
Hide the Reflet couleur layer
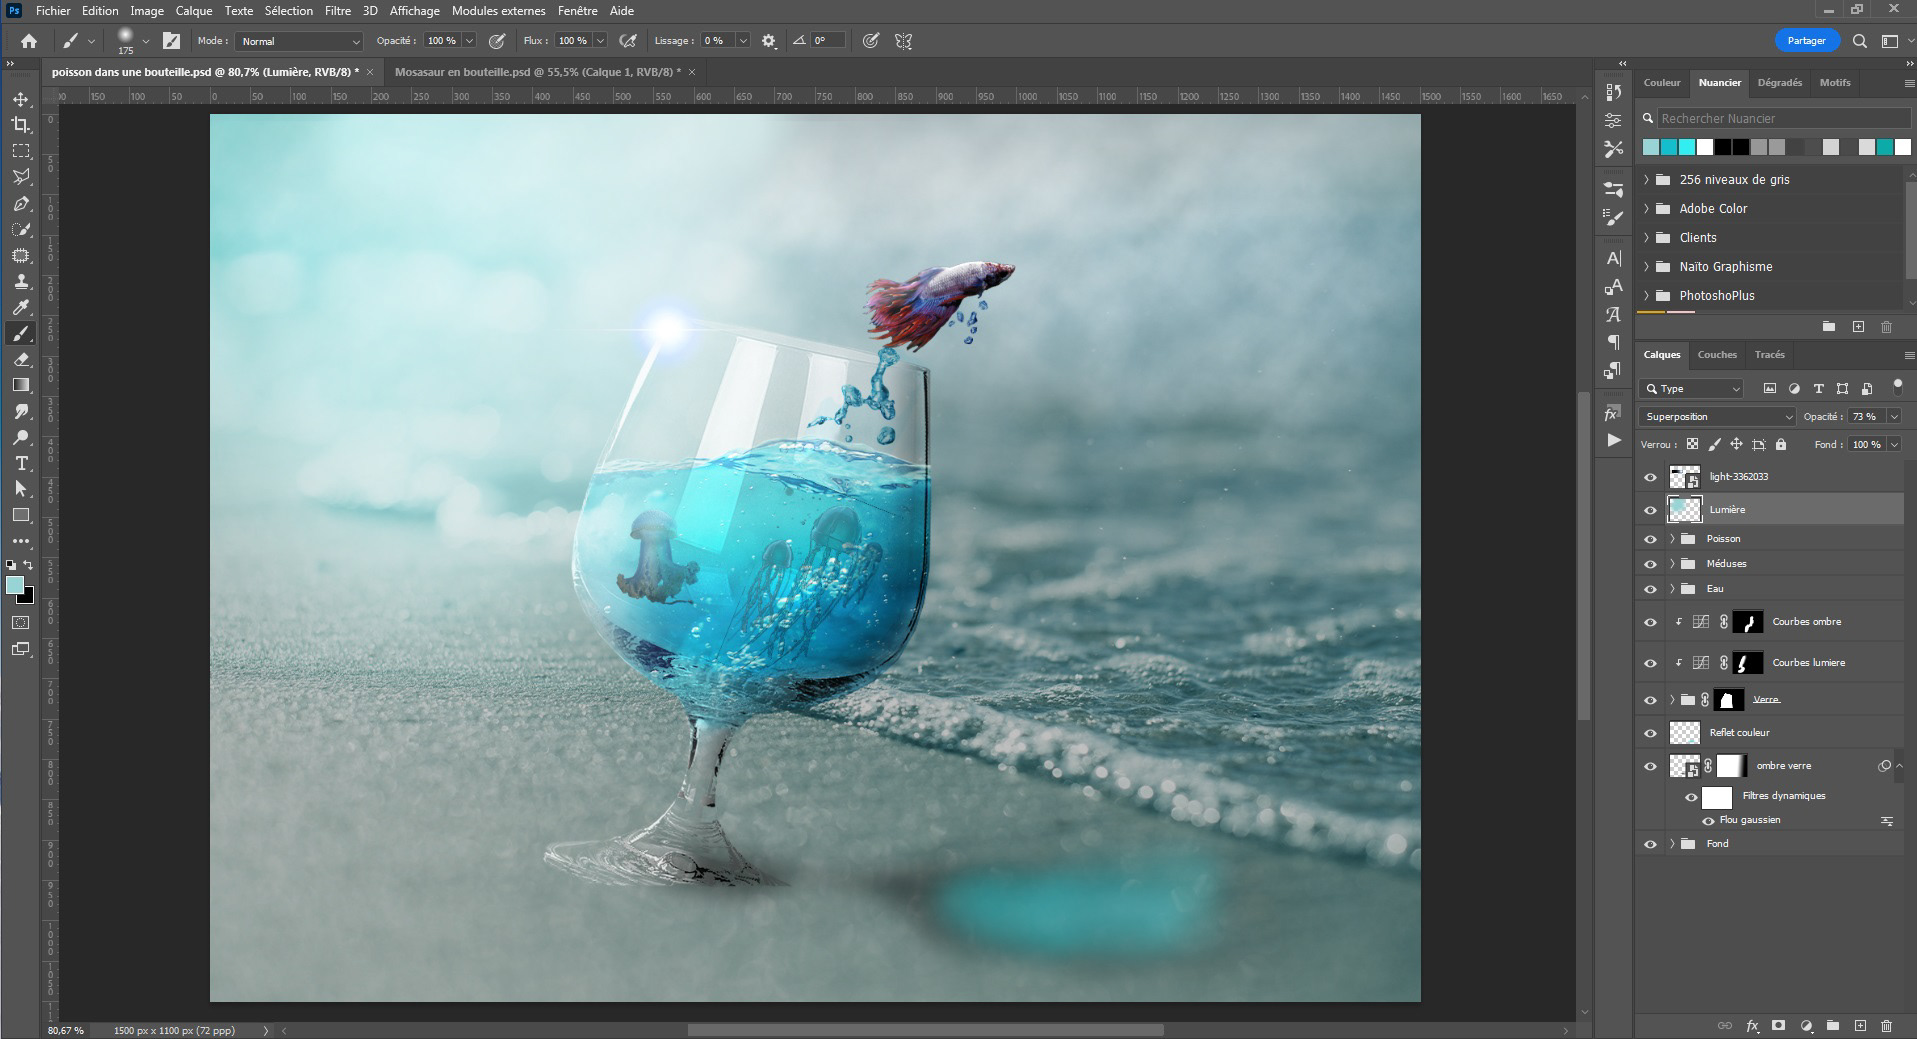tap(1650, 733)
